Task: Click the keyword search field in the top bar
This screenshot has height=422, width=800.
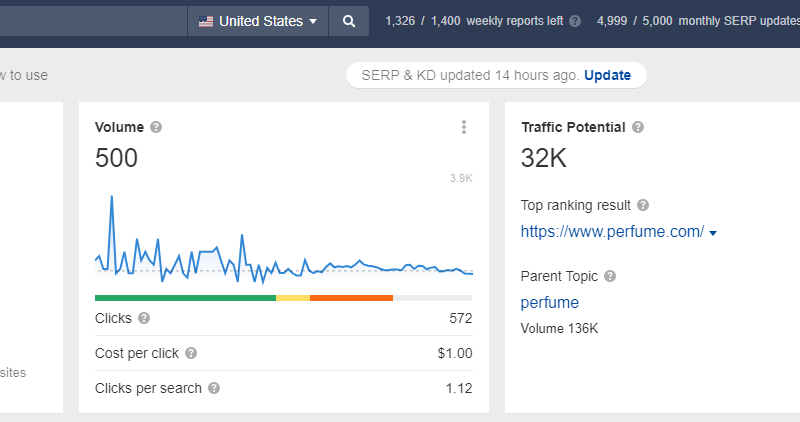Action: (x=90, y=21)
